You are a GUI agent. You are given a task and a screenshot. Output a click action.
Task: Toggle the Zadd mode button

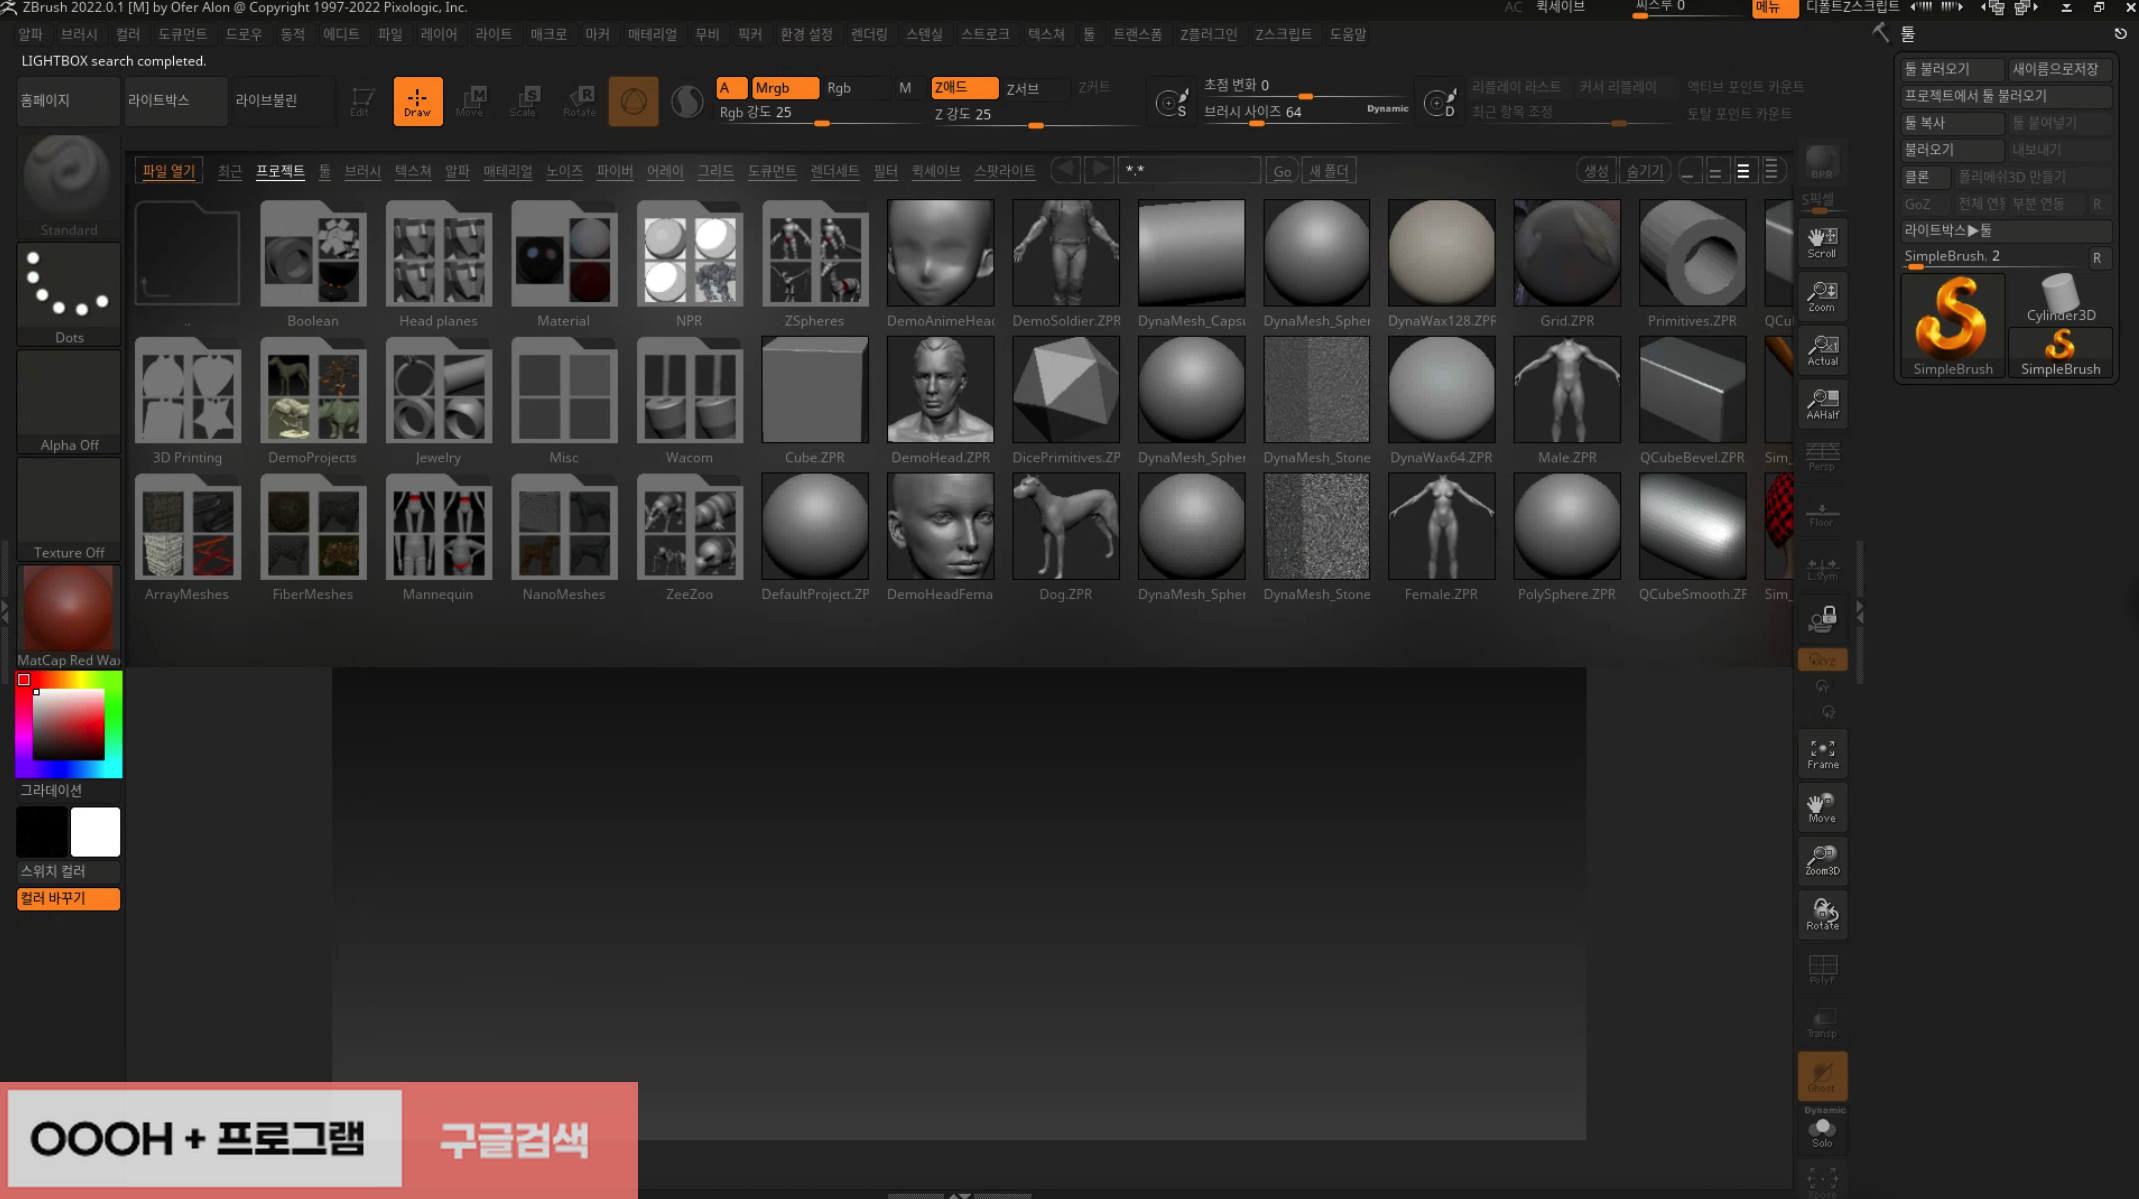[x=962, y=88]
